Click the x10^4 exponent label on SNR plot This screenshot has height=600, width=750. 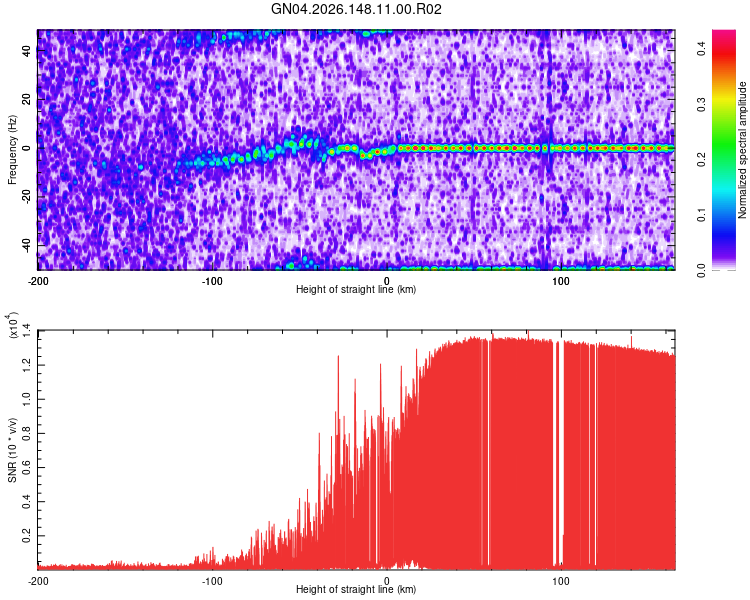[13, 325]
